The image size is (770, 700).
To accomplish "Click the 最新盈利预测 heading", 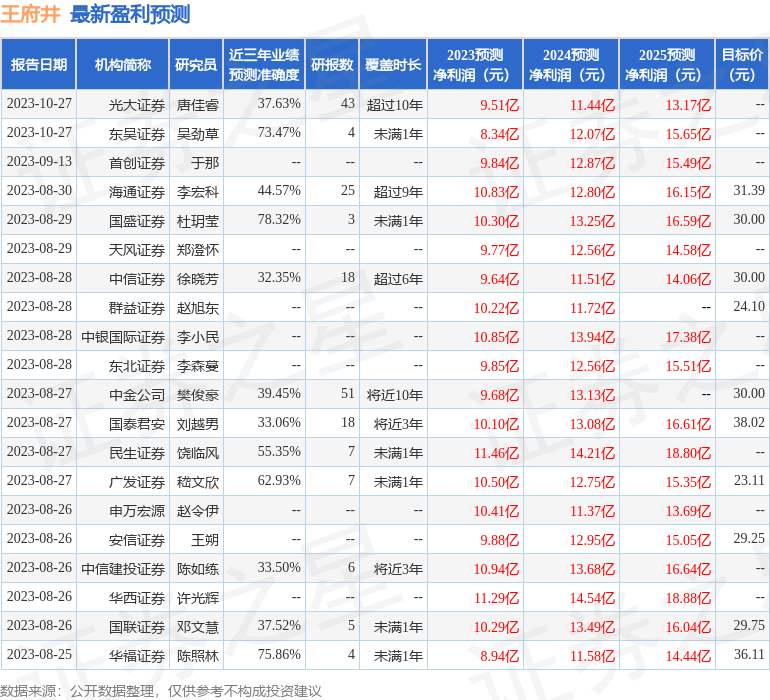I will (x=130, y=14).
